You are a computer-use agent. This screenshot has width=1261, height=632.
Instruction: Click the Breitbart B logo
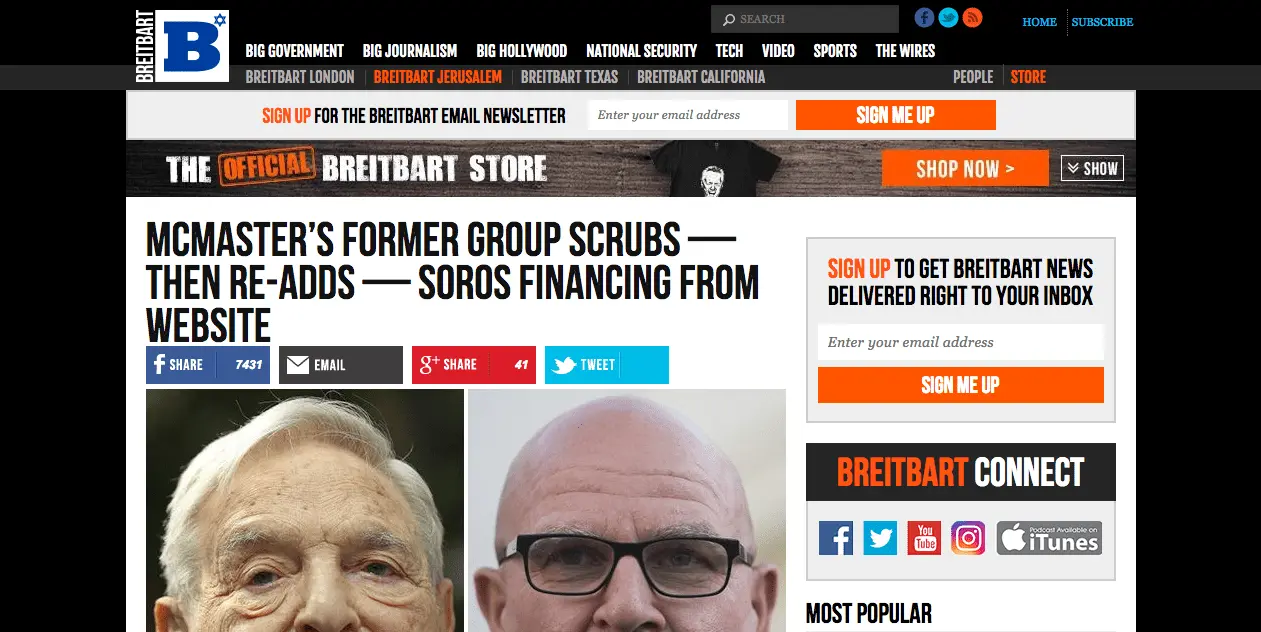click(x=183, y=46)
